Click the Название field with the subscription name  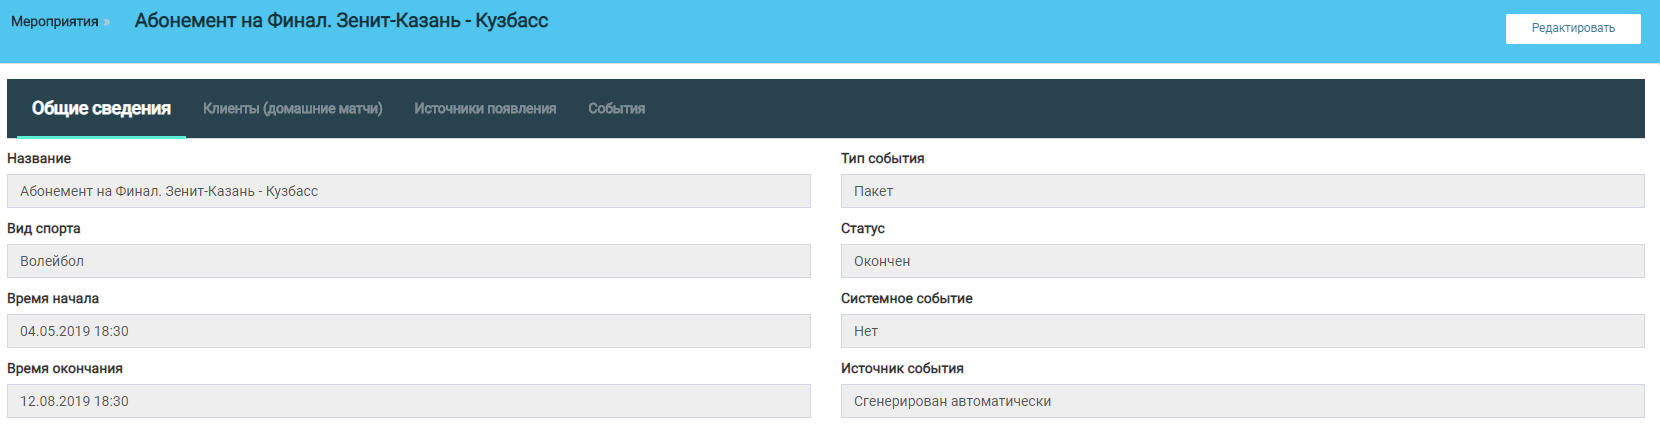pos(408,191)
